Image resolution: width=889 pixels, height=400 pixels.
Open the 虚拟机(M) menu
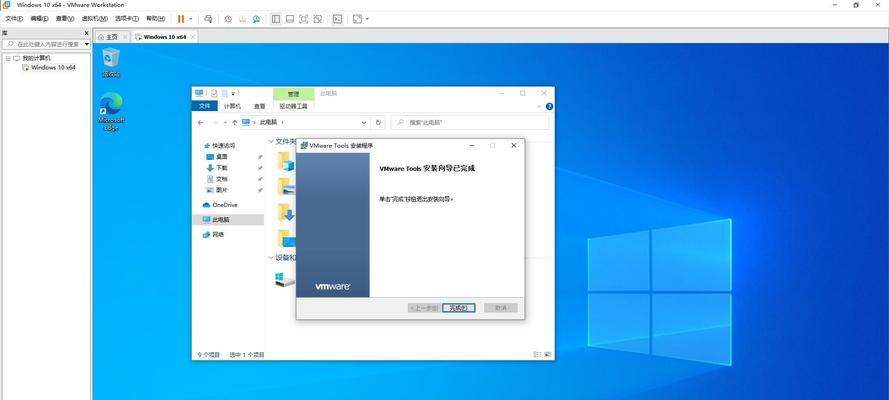coord(94,19)
